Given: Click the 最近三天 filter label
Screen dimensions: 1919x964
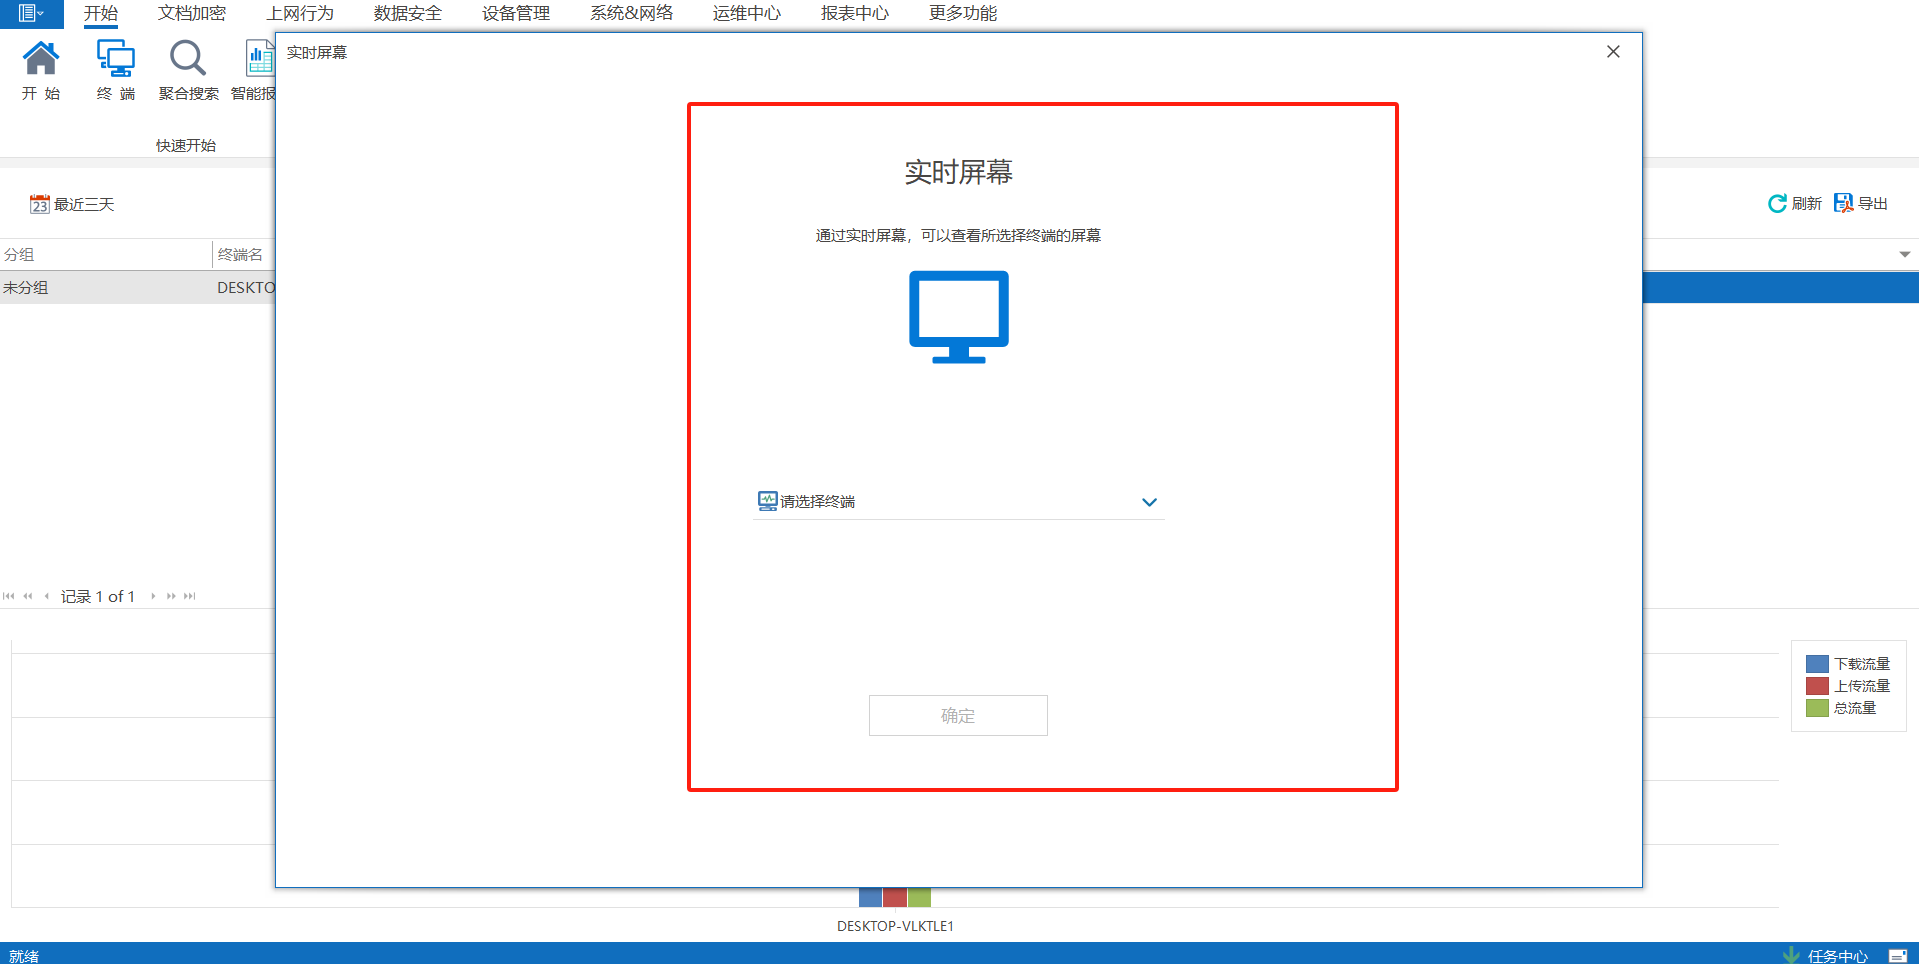Looking at the screenshot, I should click(x=84, y=204).
